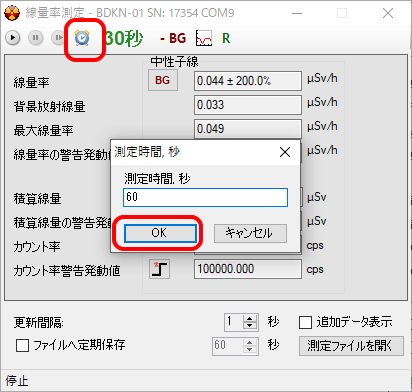Close the 測定時間 dialog with X
Screen dimensions: 412x392
click(x=285, y=152)
